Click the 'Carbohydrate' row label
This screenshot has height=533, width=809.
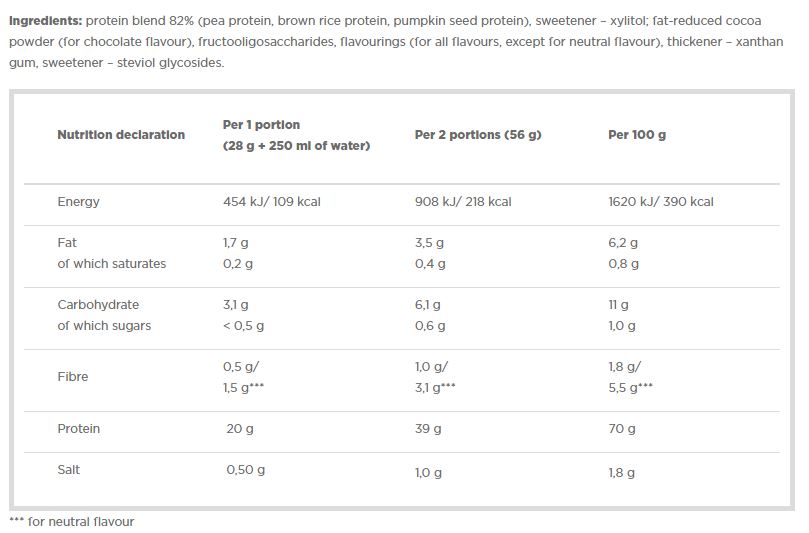98,305
